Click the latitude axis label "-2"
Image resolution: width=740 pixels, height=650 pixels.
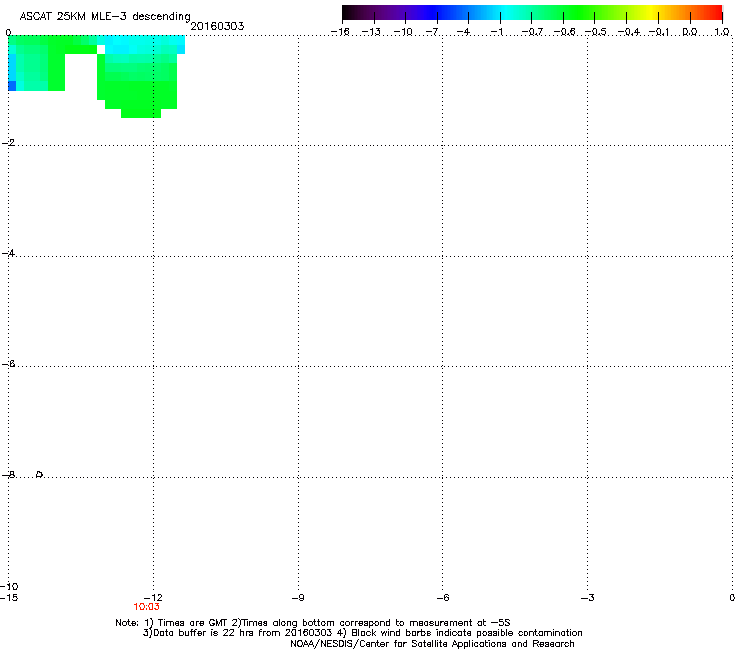point(8,143)
